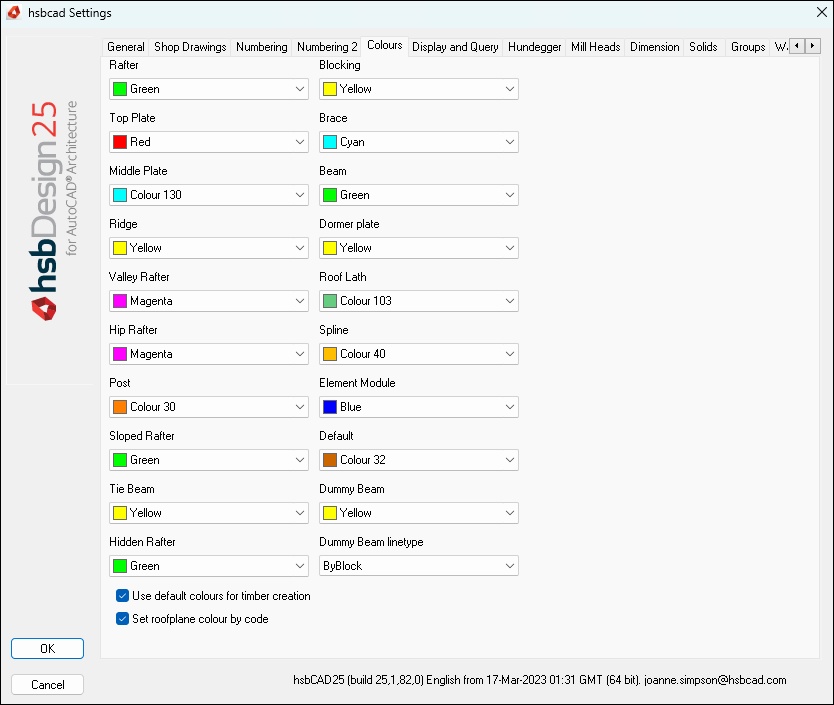Image resolution: width=834 pixels, height=705 pixels.
Task: Open the Sloped Rafter colour dropdown
Action: pos(208,460)
